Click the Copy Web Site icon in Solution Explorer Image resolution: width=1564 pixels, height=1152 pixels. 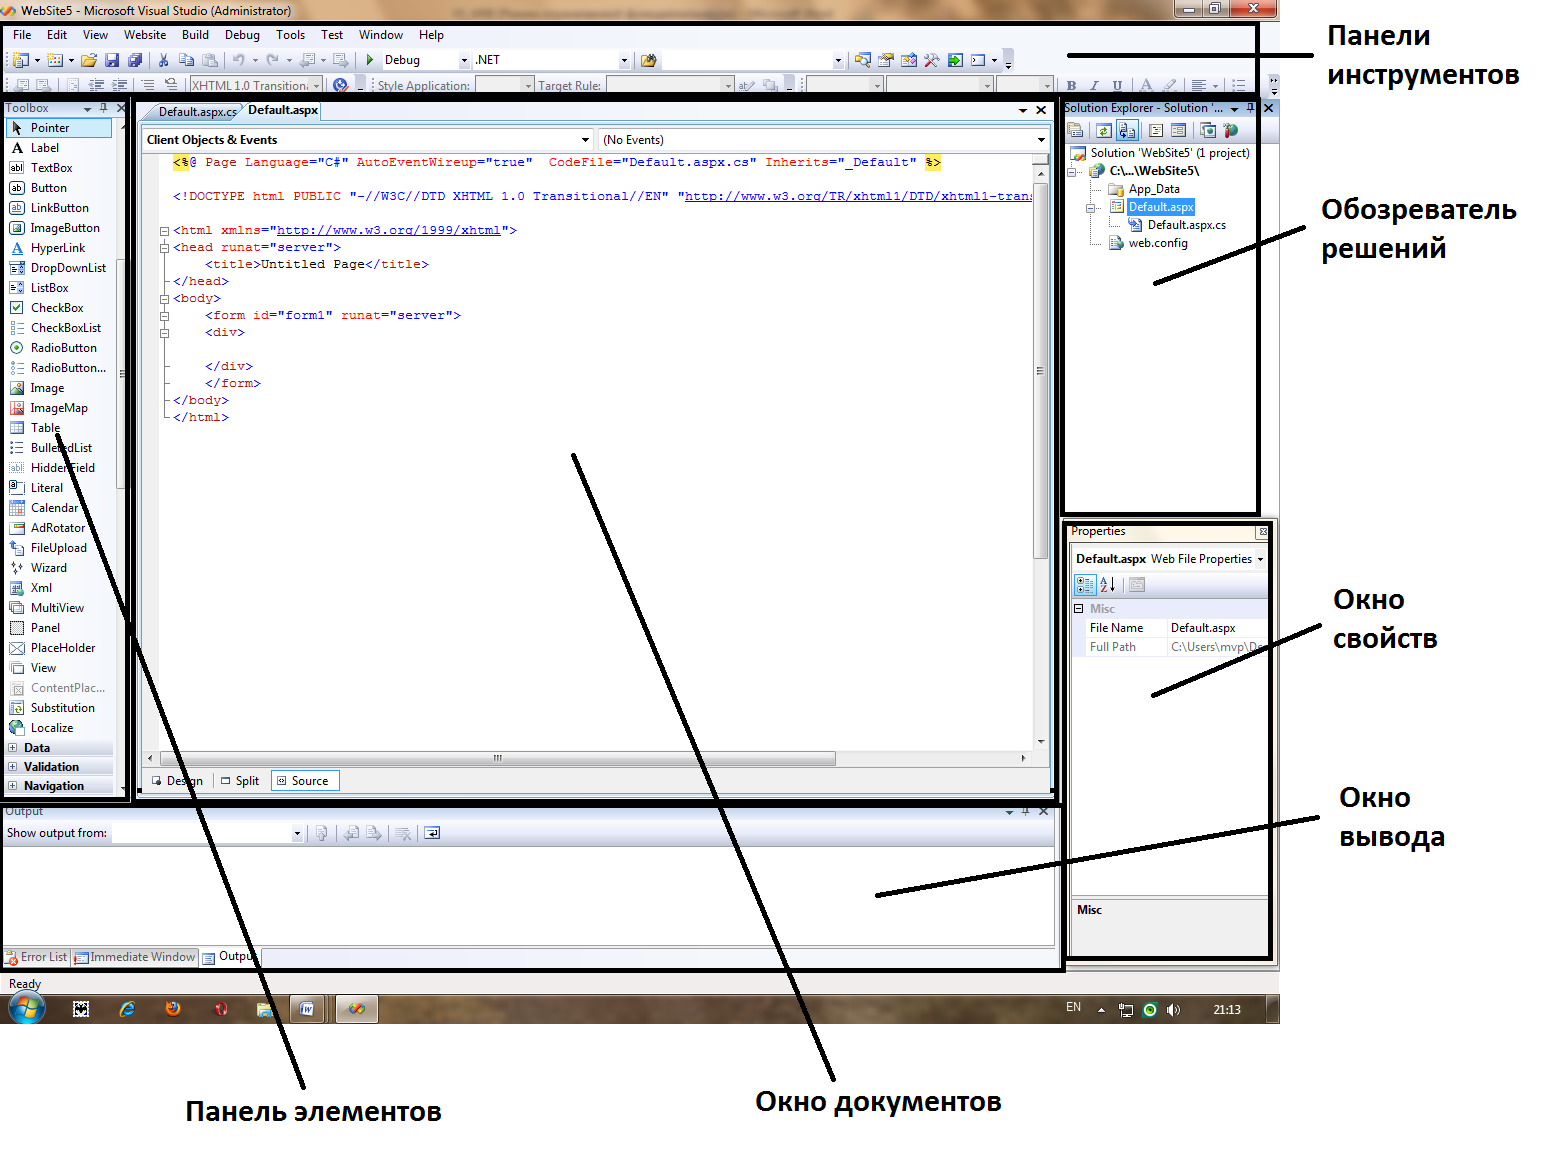(1208, 130)
